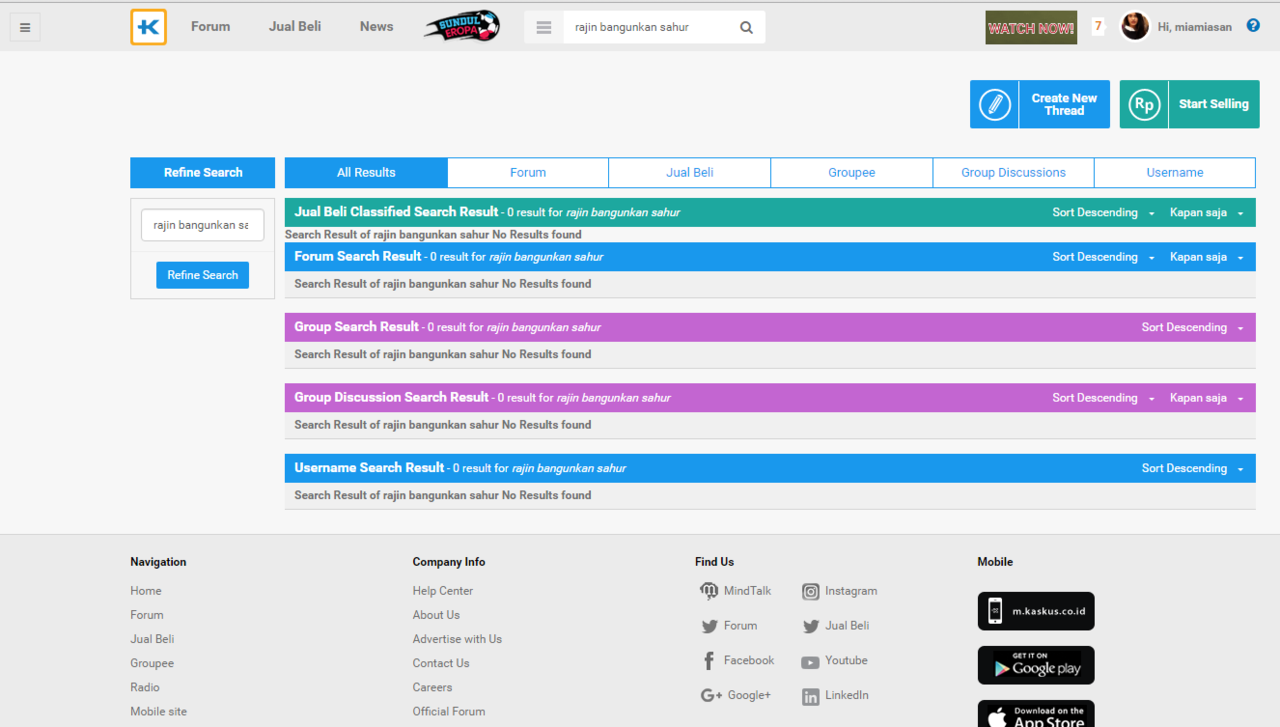Screen dimensions: 1280x727
Task: Expand Sort Descending in Jual Beli results
Action: (1104, 213)
